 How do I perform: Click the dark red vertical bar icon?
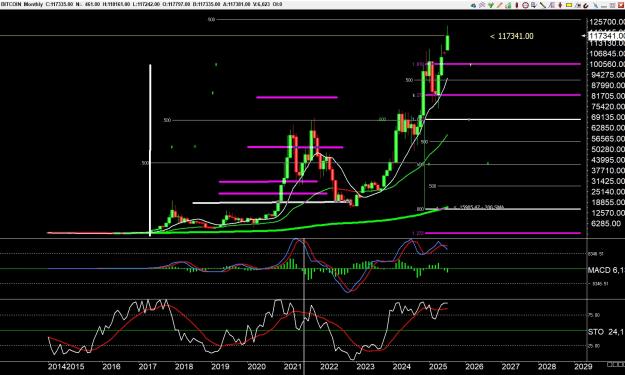pyautogui.click(x=517, y=5)
